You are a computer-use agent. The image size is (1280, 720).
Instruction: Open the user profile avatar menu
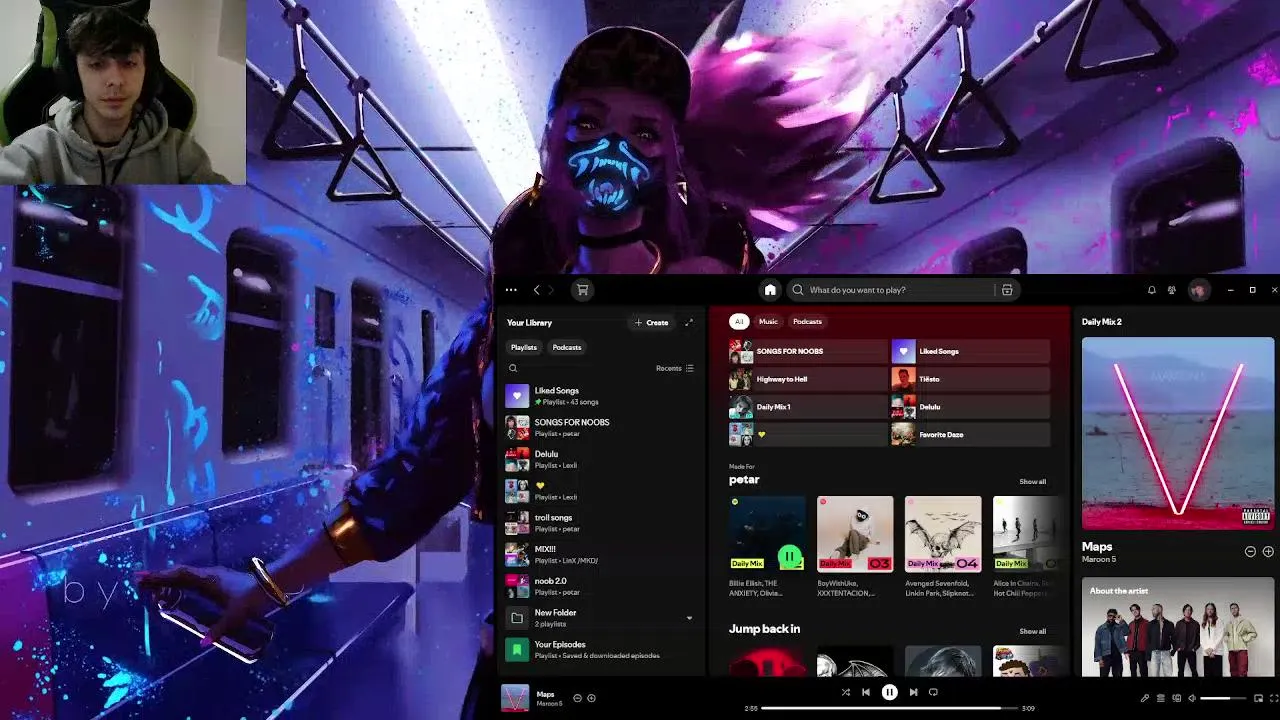pos(1197,290)
